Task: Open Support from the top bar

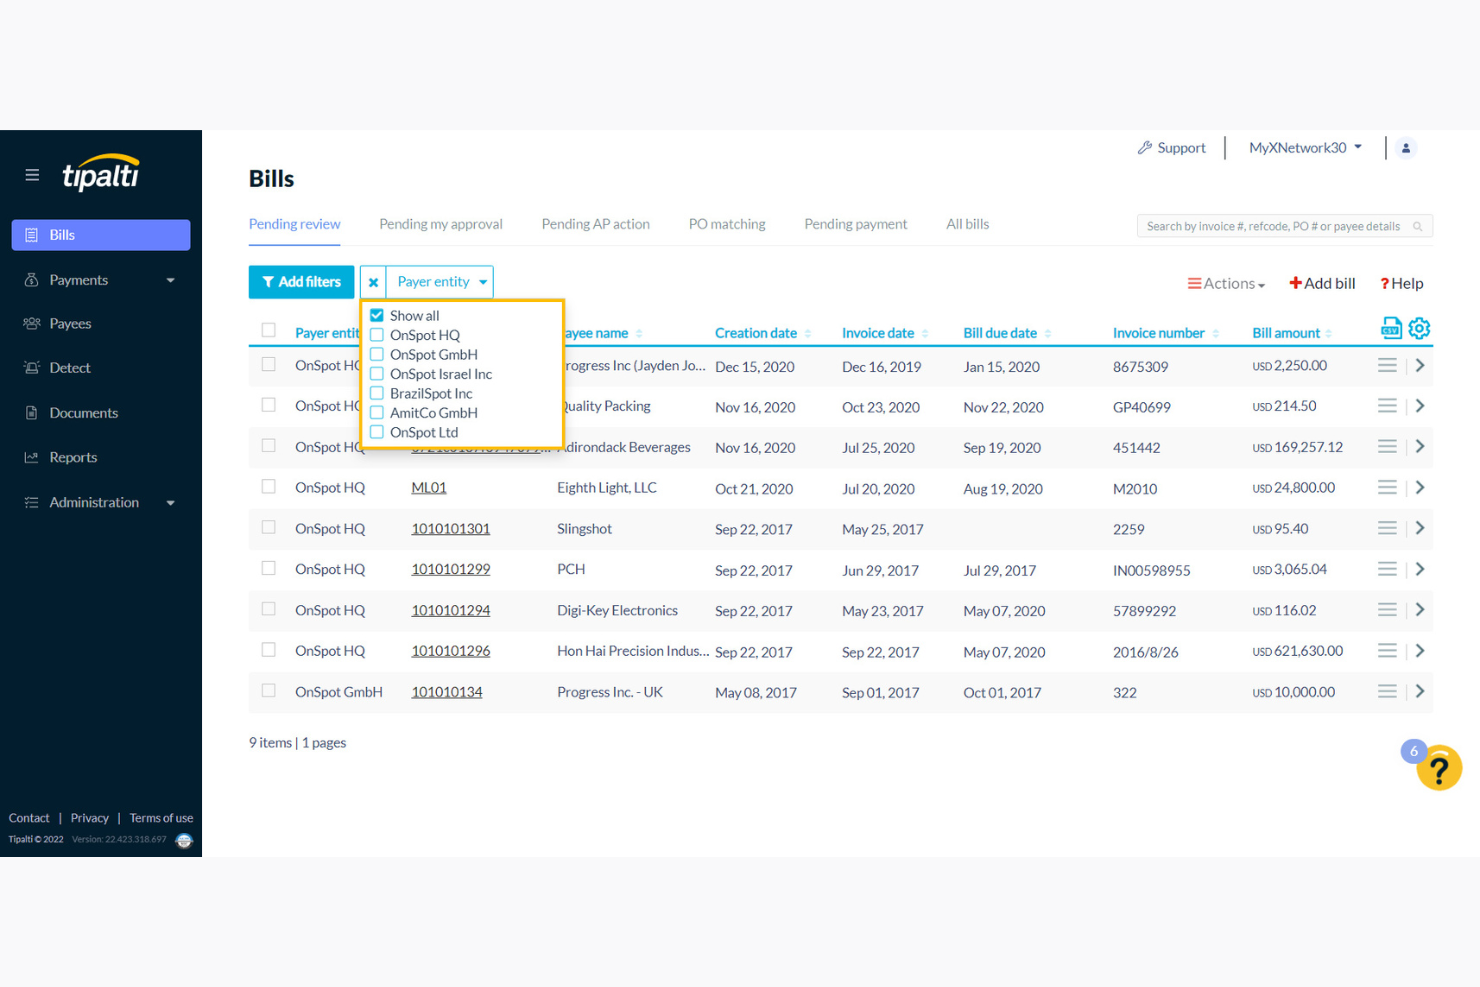Action: click(1171, 148)
